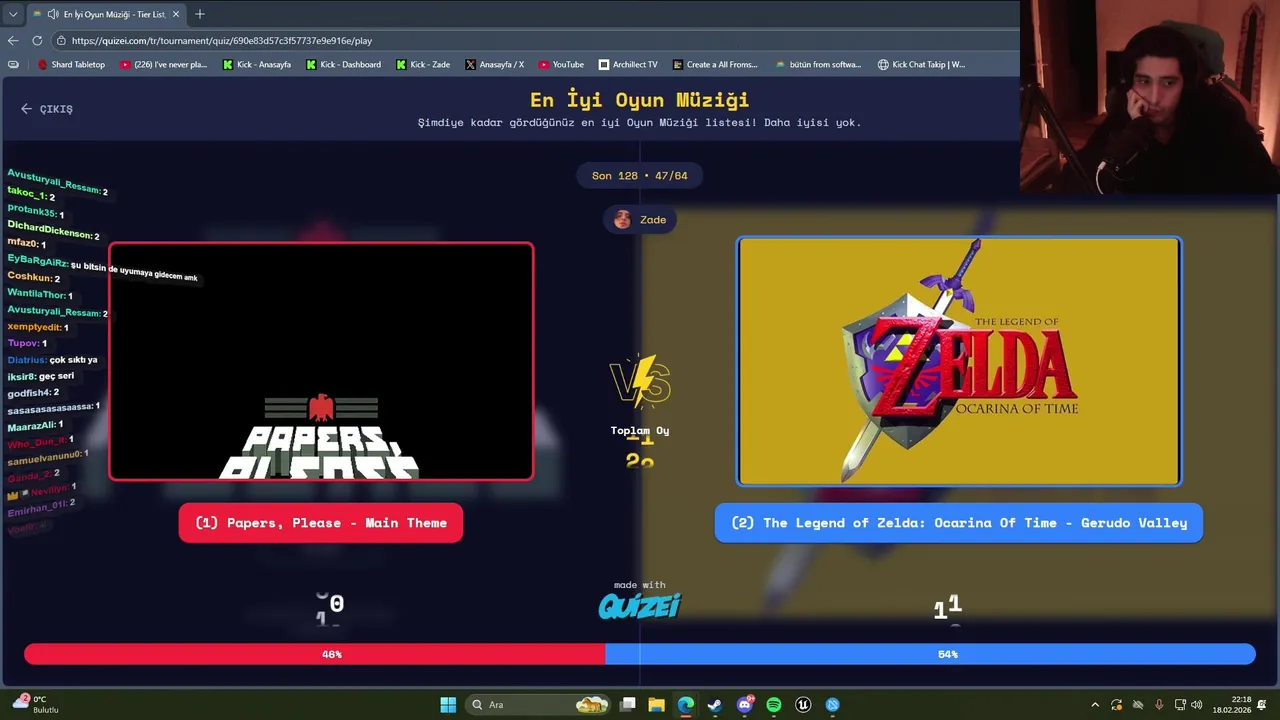The height and width of the screenshot is (720, 1280).
Task: Open the Windows Start menu
Action: (448, 705)
